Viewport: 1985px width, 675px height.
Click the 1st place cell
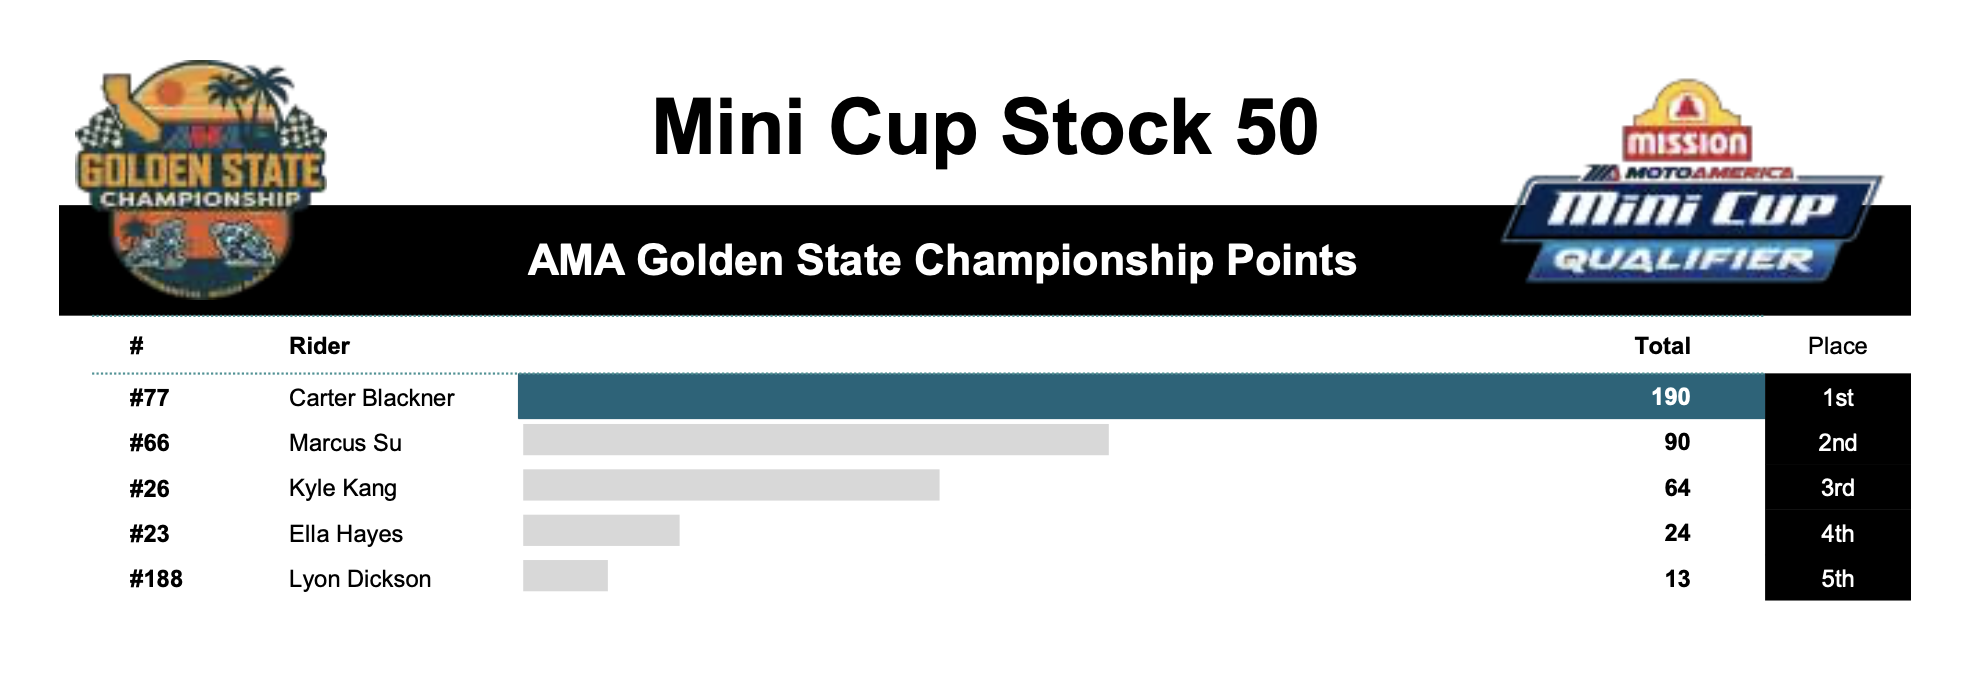pyautogui.click(x=1838, y=397)
